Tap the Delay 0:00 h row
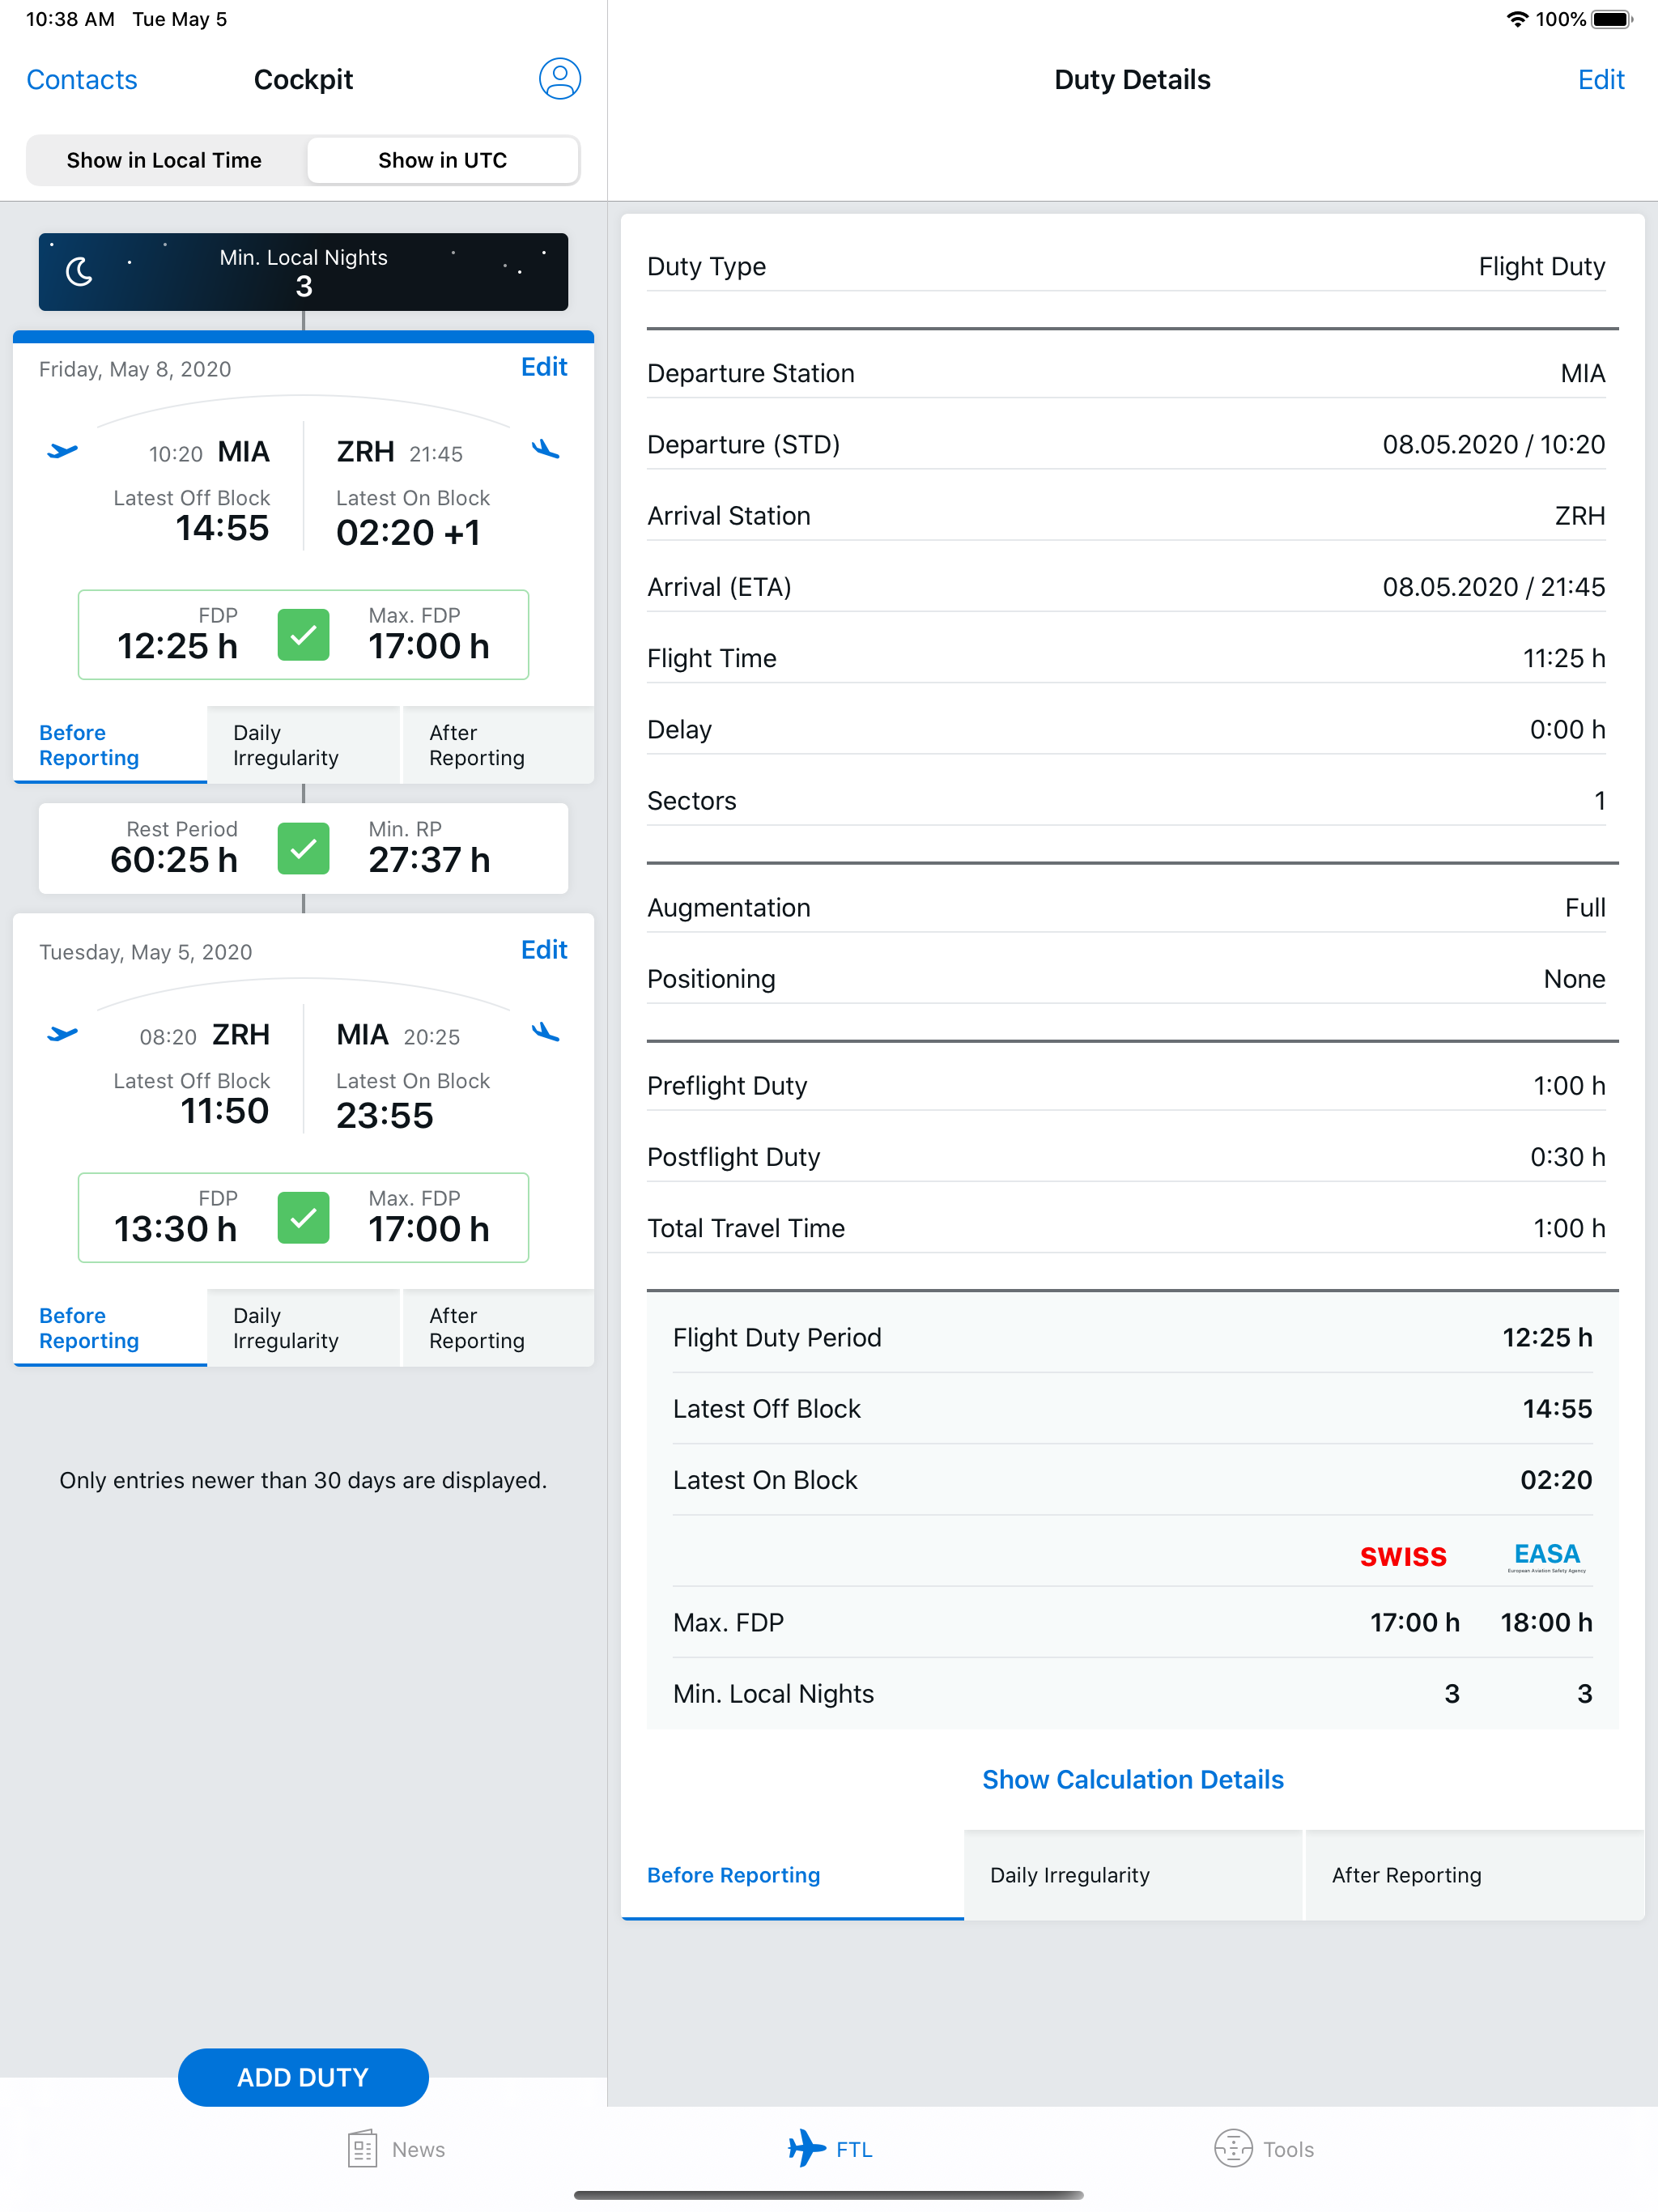Image resolution: width=1658 pixels, height=2212 pixels. point(1126,729)
